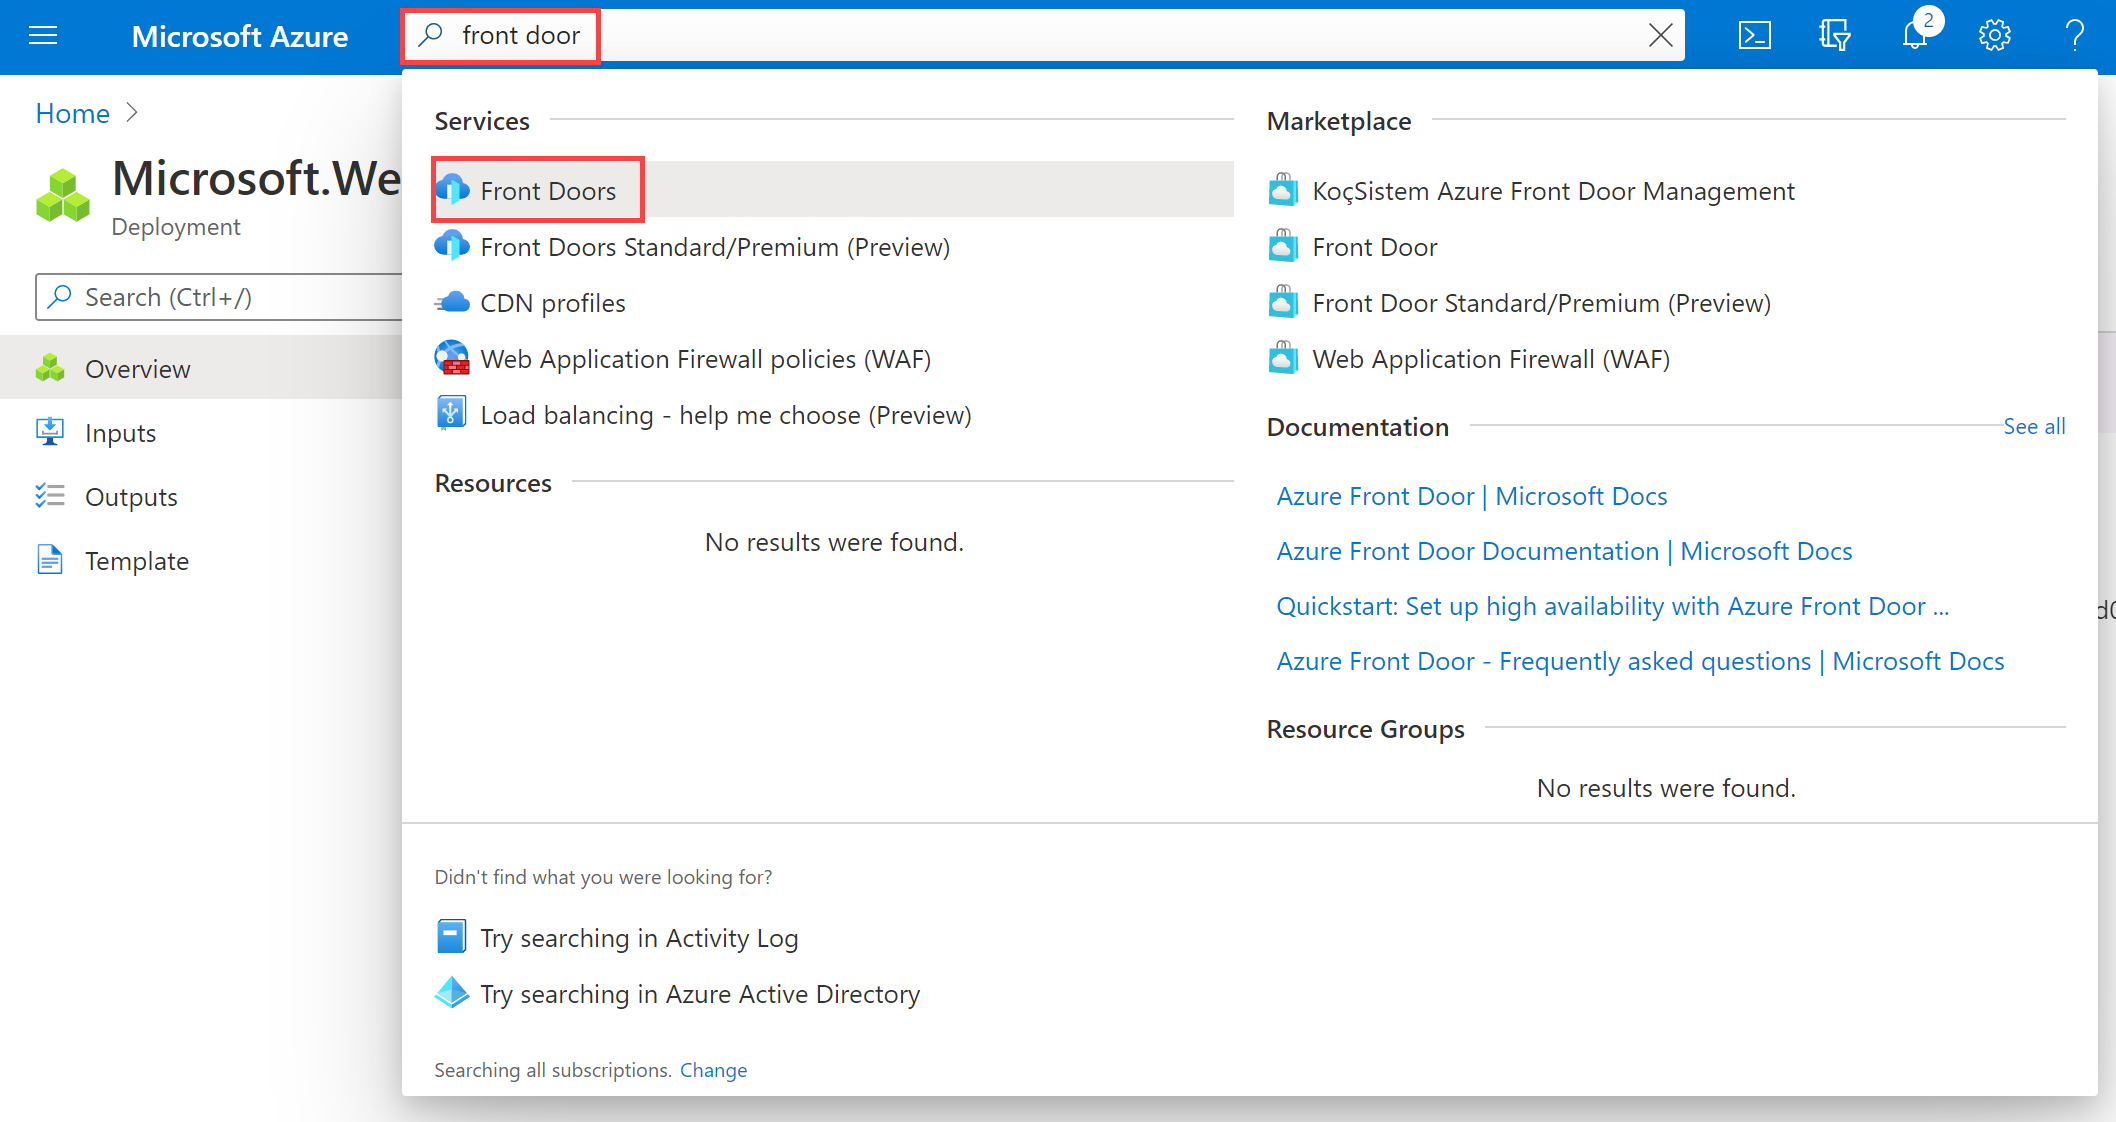Screen dimensions: 2116x1122
Task: Try searching in Activity Log
Action: pos(639,937)
